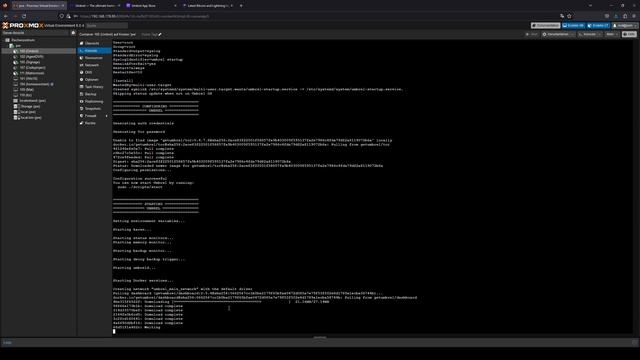Click the browser reload icon
Screen dimensions: 640x360
click(x=24, y=16)
